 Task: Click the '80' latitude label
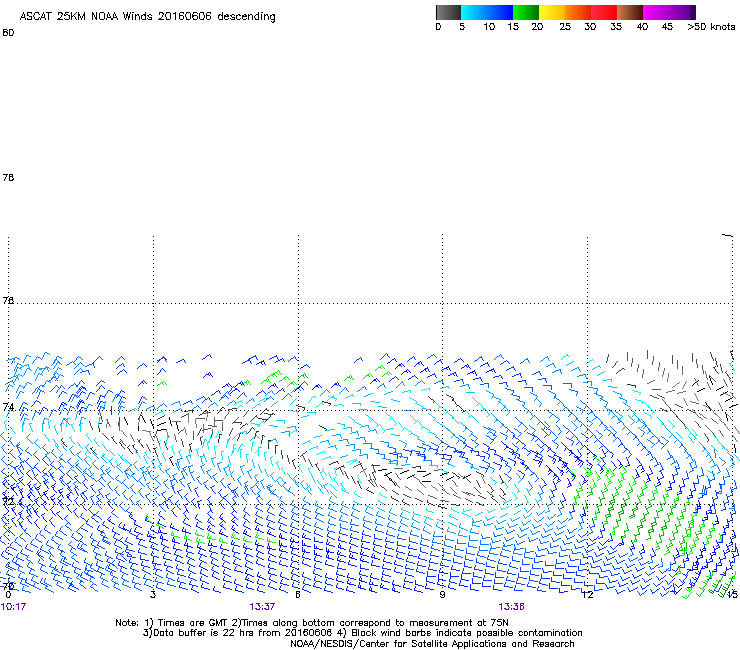click(x=8, y=33)
